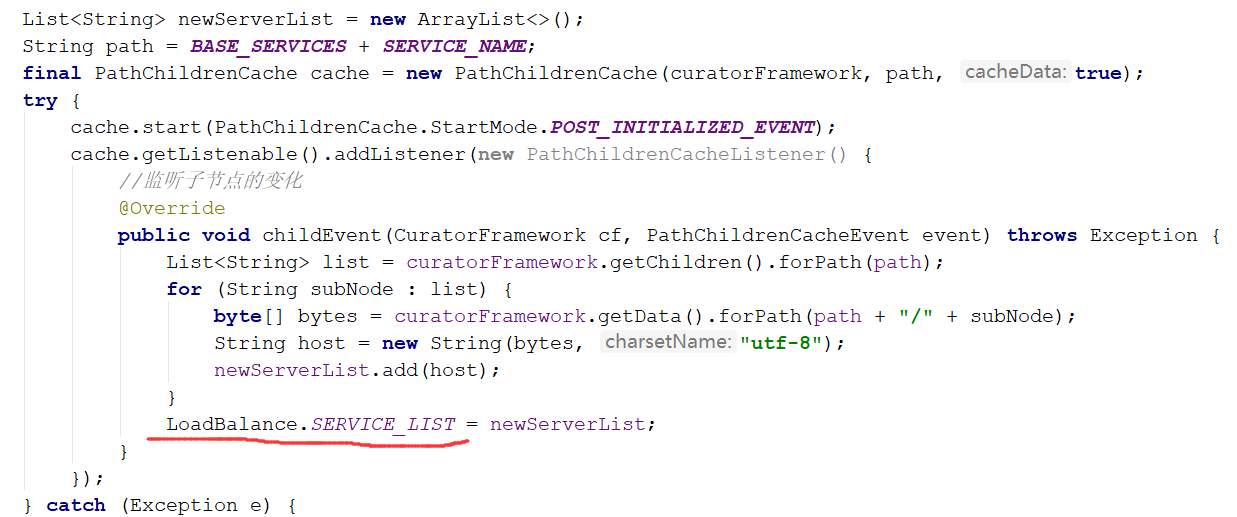The image size is (1237, 517).
Task: Click getChildren() method call
Action: point(665,262)
